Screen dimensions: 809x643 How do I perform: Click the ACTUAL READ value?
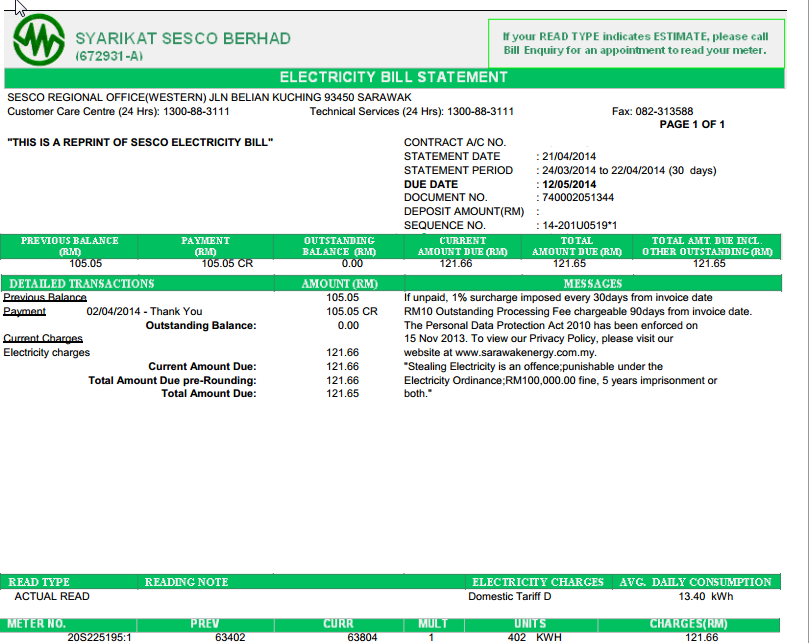tap(52, 597)
